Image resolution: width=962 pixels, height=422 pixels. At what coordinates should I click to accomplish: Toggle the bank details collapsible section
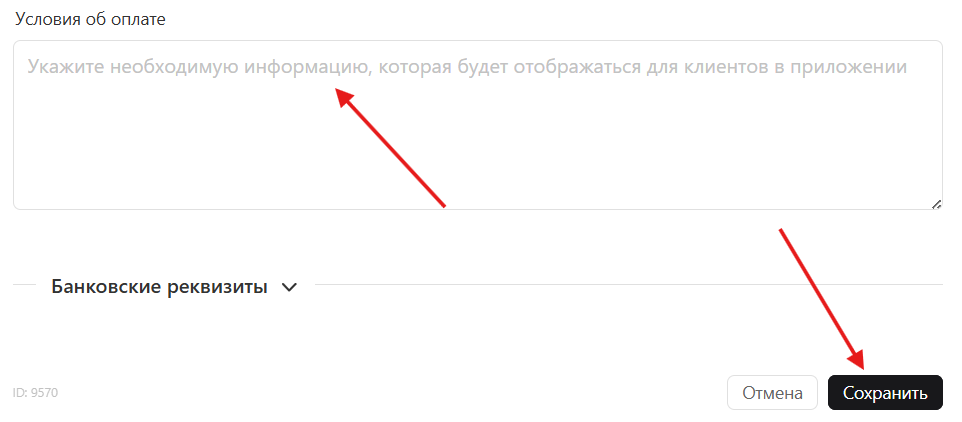click(x=174, y=286)
